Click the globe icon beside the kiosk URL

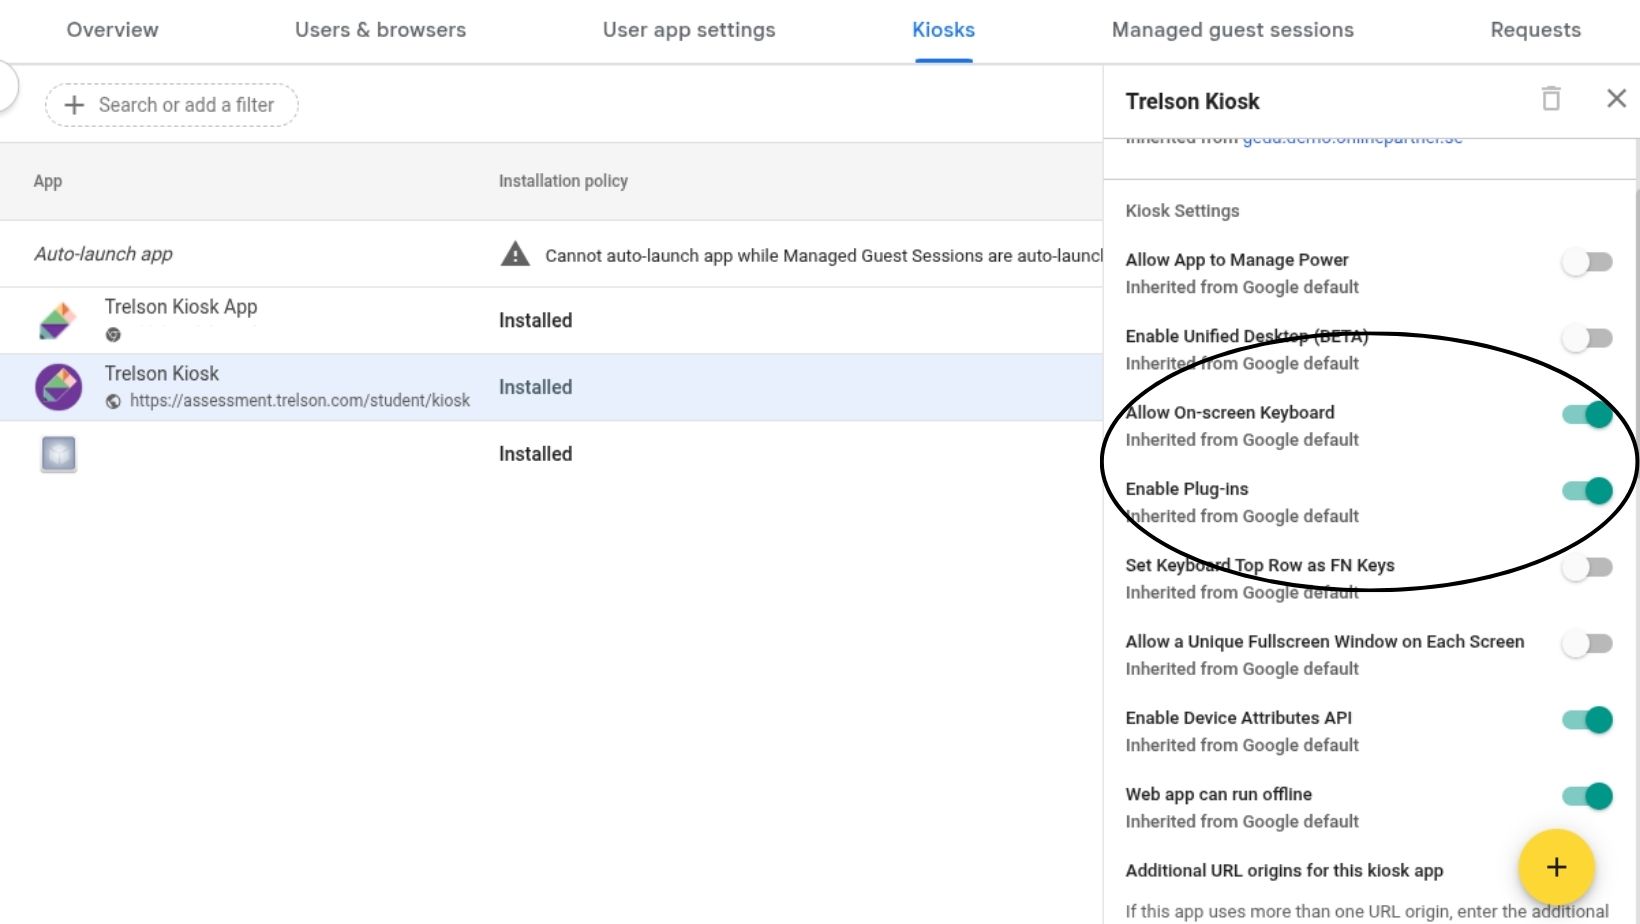[x=113, y=401]
